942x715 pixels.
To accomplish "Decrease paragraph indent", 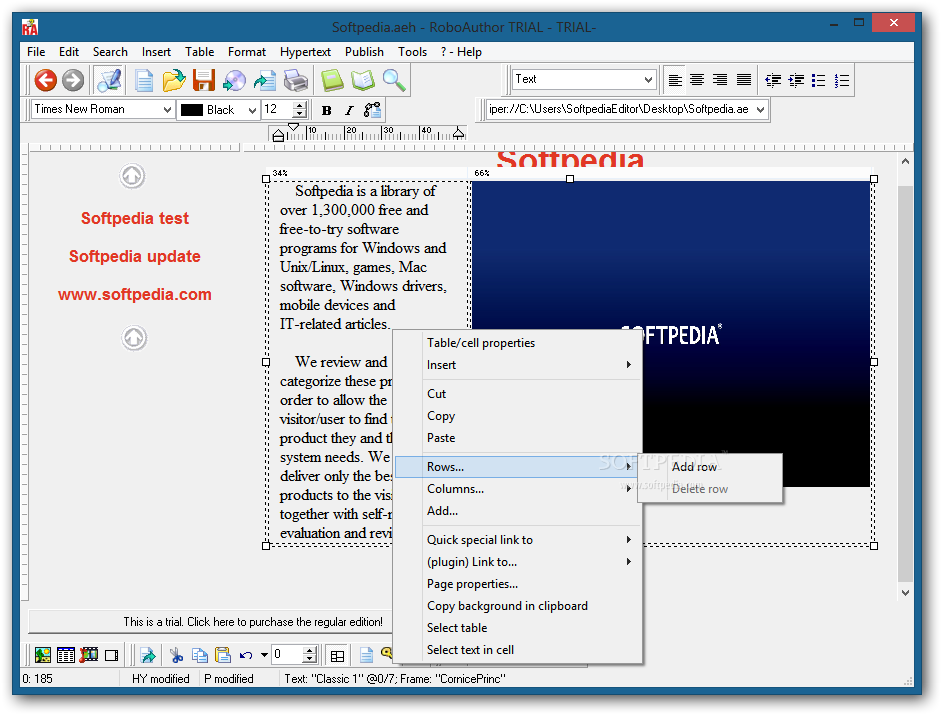I will click(x=773, y=80).
